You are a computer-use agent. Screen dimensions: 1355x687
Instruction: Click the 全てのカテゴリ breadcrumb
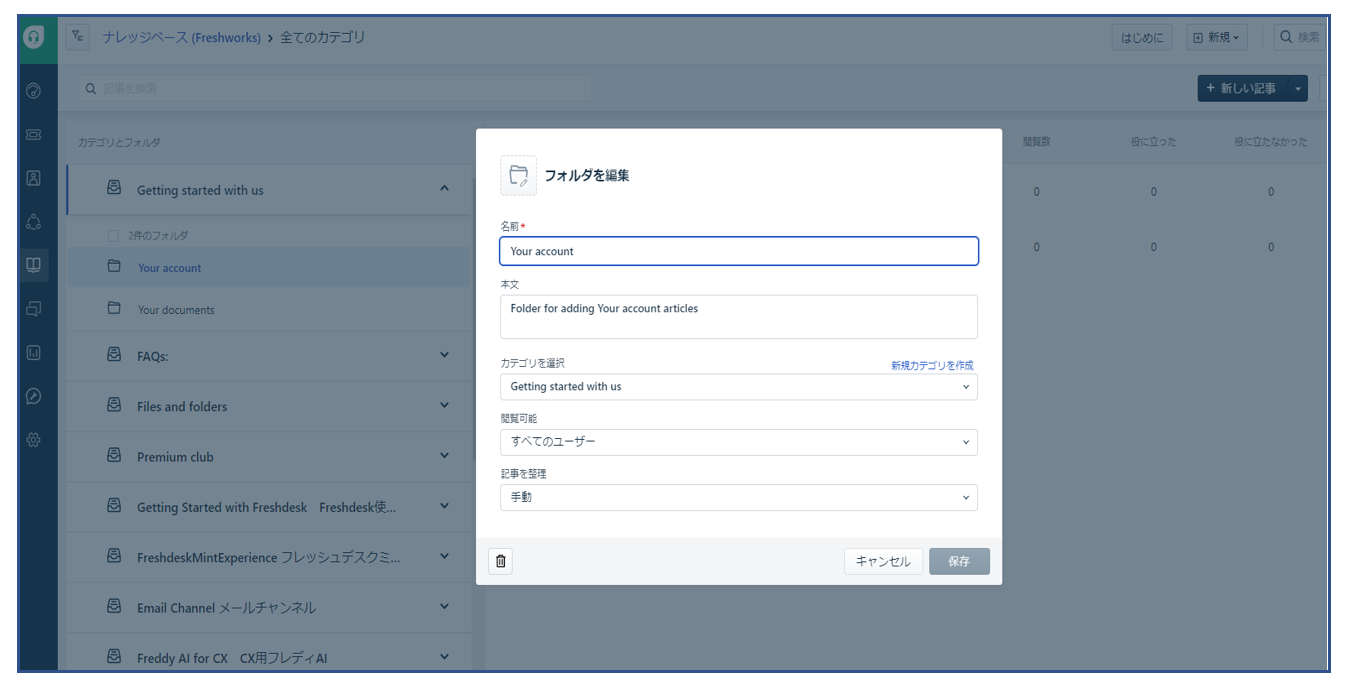(x=322, y=37)
